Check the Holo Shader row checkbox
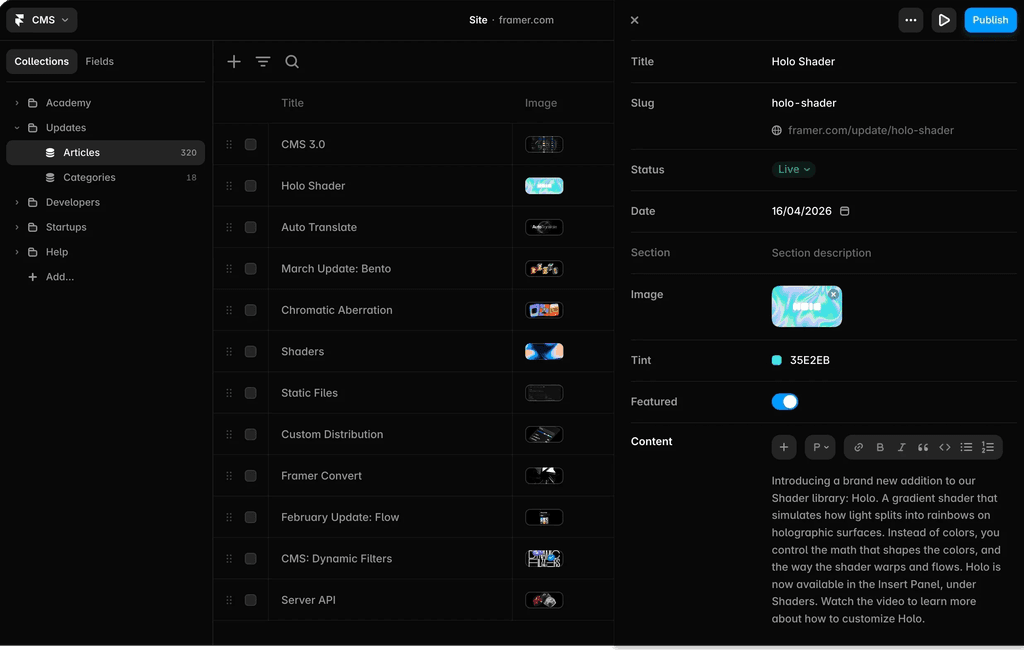 point(251,186)
